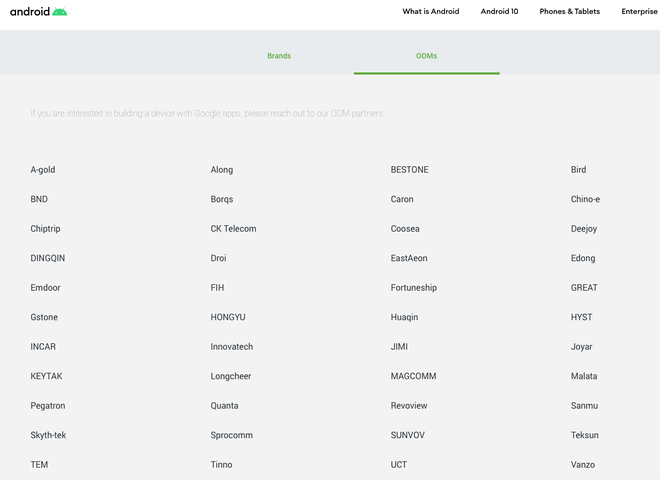Select Chiptrip from the list
The height and width of the screenshot is (480, 660).
(45, 229)
